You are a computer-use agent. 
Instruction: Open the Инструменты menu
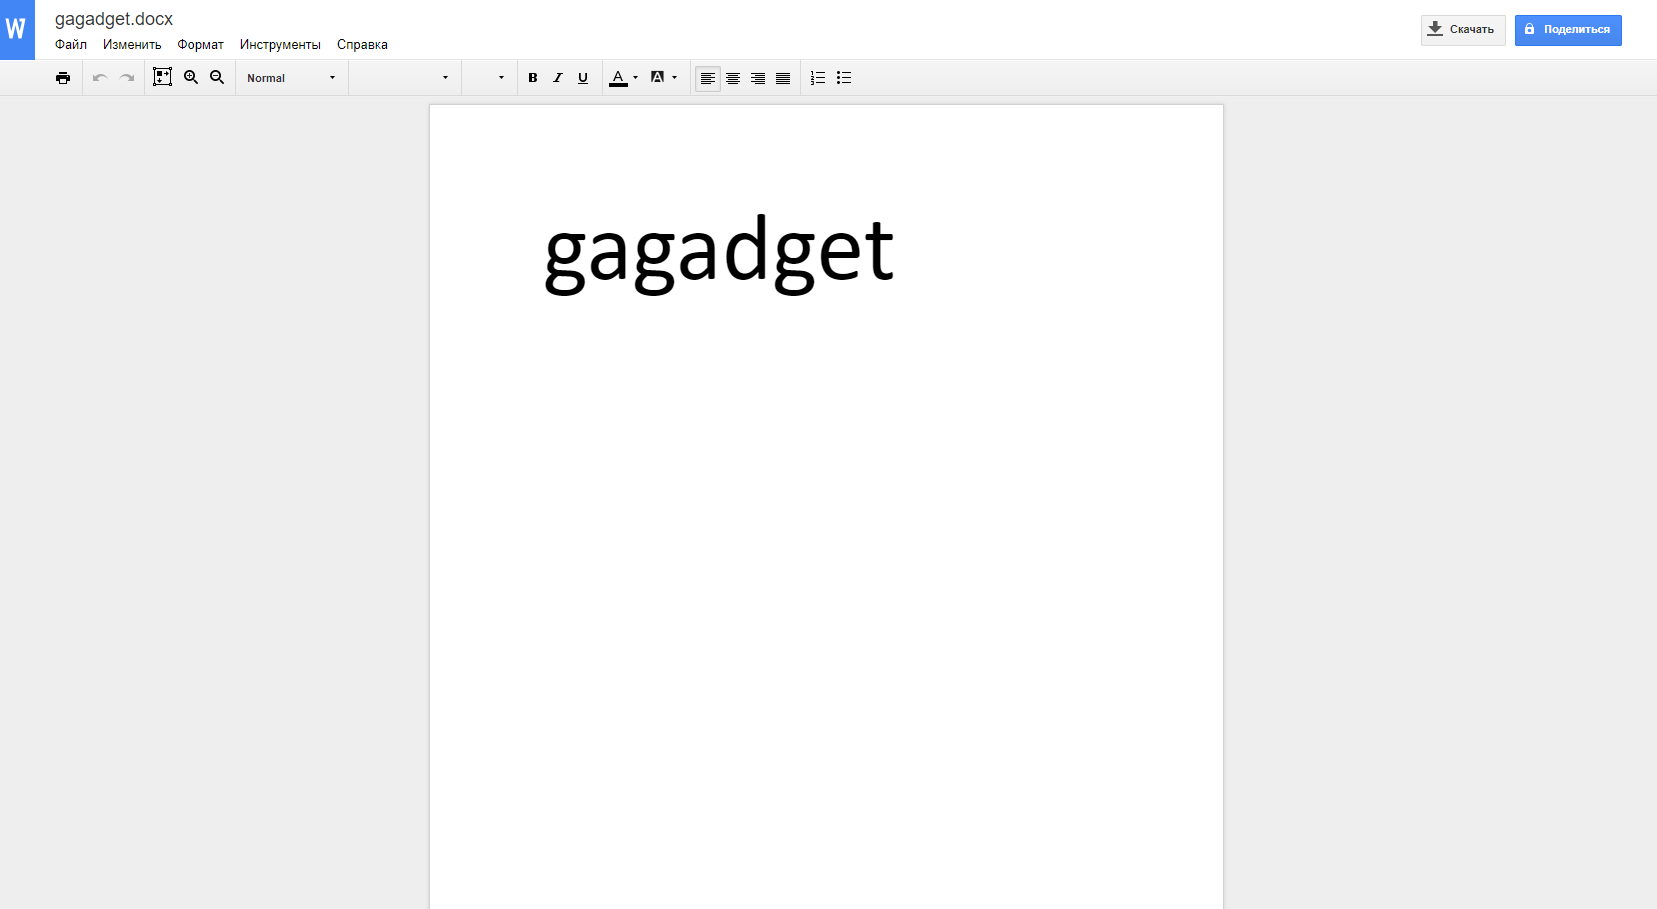tap(280, 45)
